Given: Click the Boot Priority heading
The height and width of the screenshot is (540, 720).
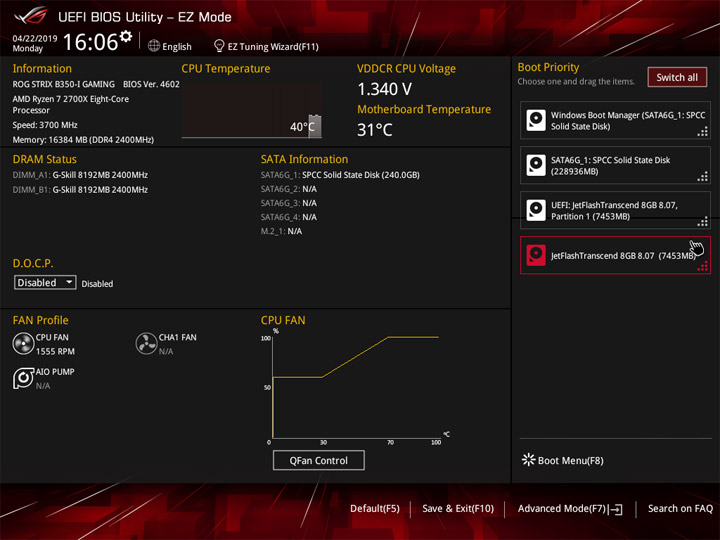Looking at the screenshot, I should [x=548, y=67].
